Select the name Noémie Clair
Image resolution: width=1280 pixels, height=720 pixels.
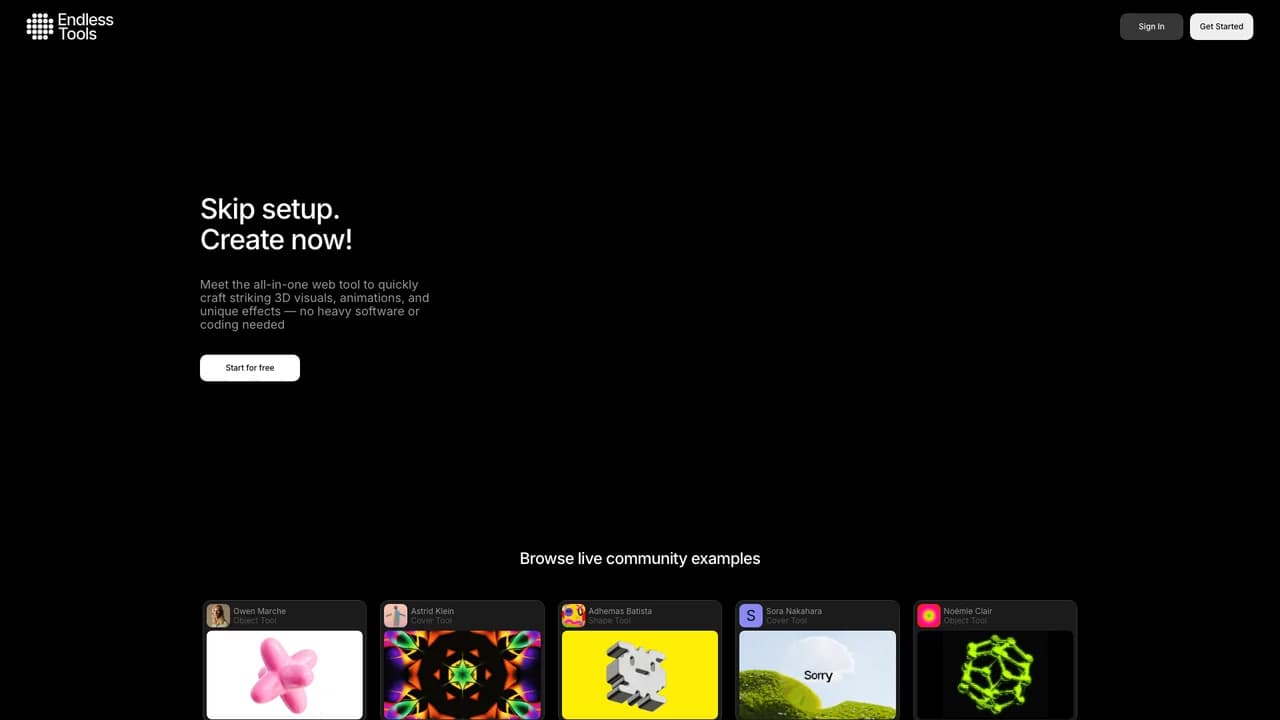pyautogui.click(x=968, y=611)
